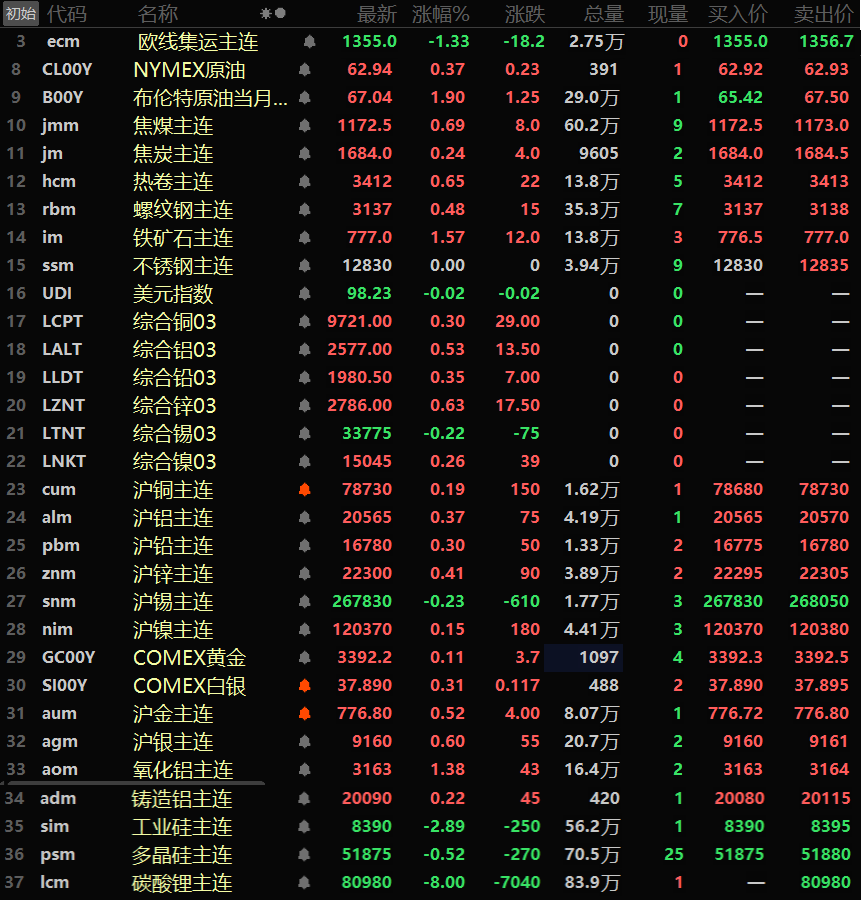The image size is (861, 900).
Task: Turn off red alert bell for 沪金主连
Action: [x=304, y=714]
